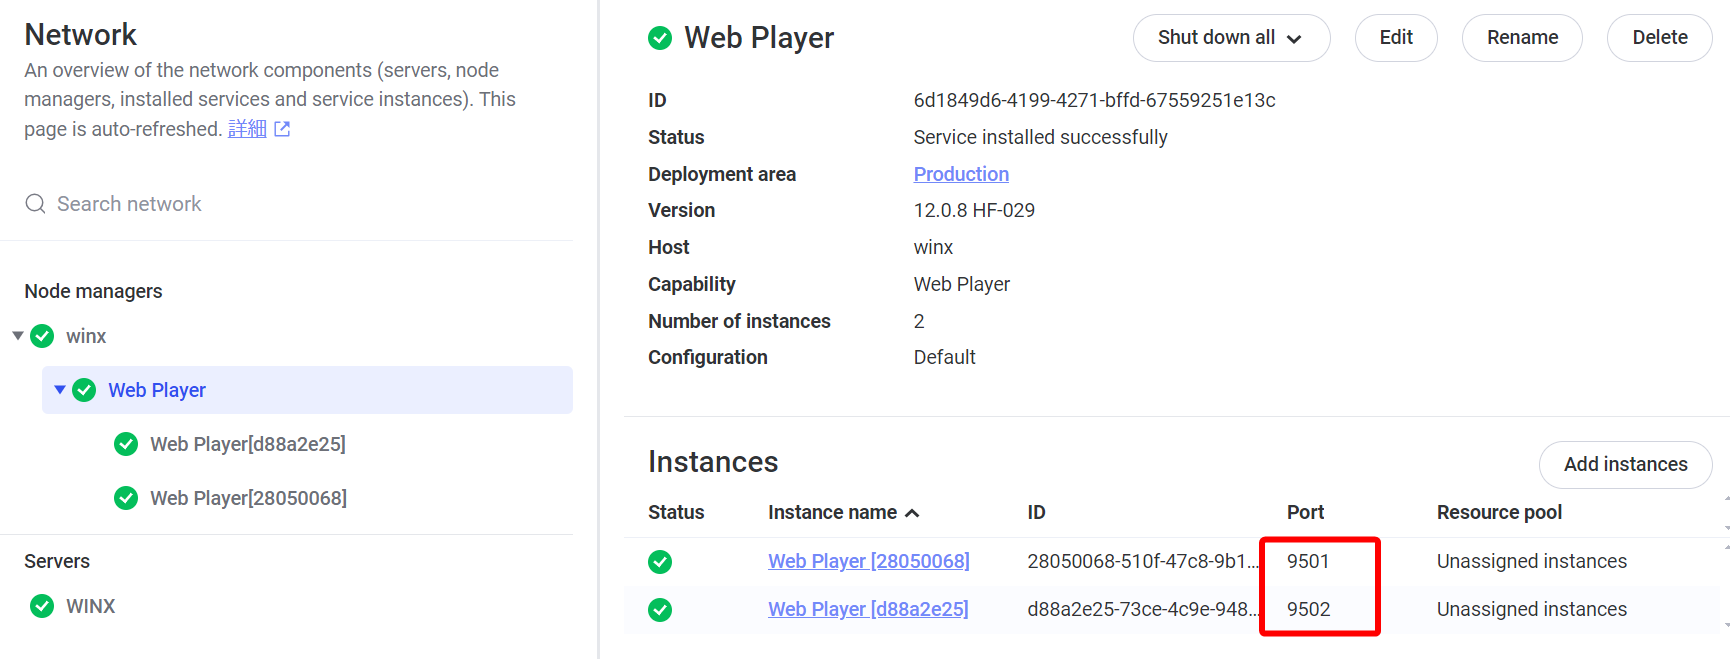Select Web Player[d88a2e25] in tree
The height and width of the screenshot is (659, 1730).
tap(248, 444)
